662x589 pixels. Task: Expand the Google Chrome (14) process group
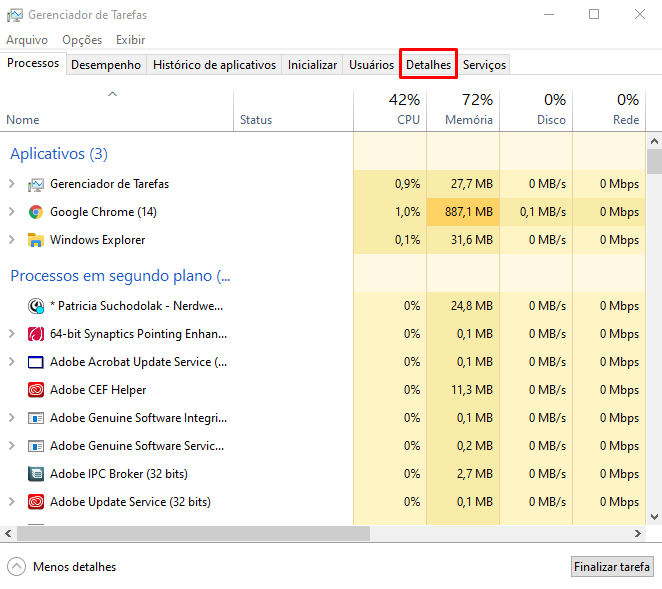(x=12, y=212)
